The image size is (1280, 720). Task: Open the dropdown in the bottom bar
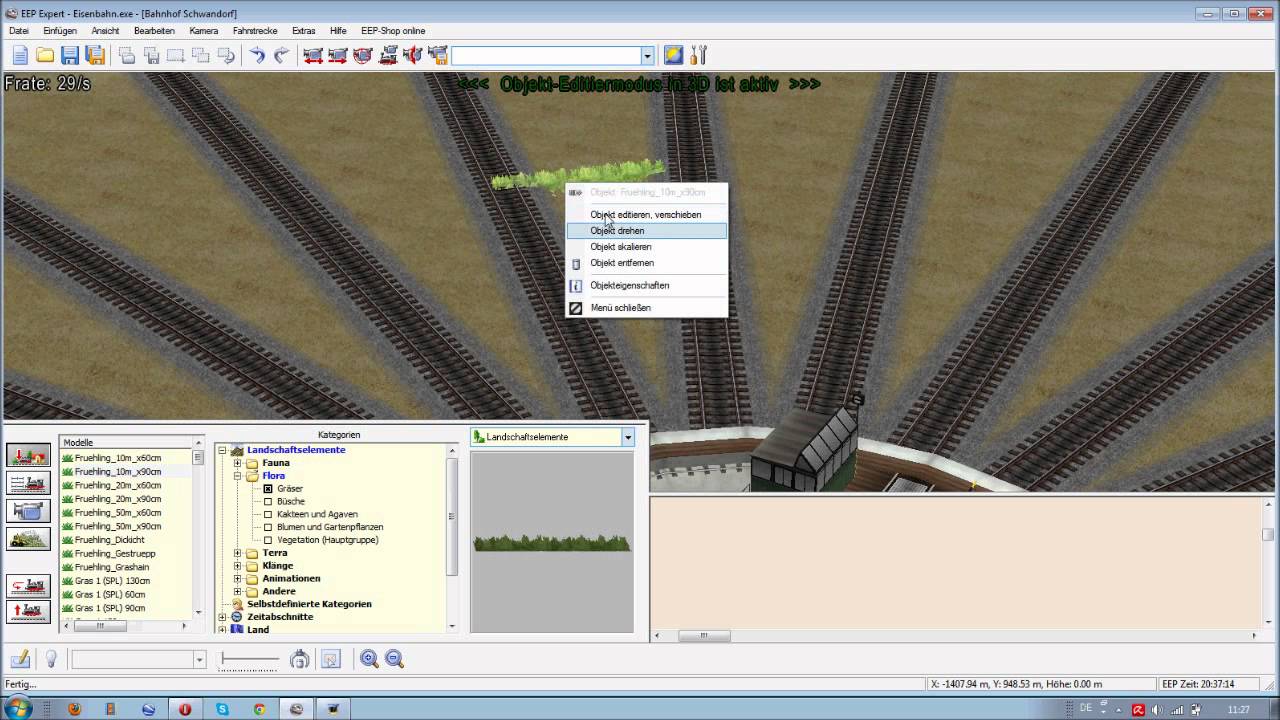point(199,660)
